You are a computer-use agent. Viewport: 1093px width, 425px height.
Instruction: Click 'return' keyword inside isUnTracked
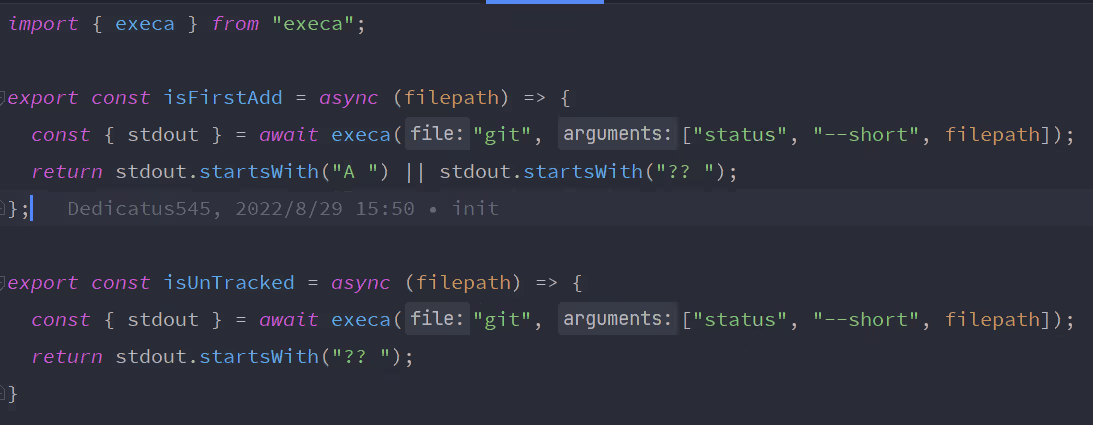[67, 357]
